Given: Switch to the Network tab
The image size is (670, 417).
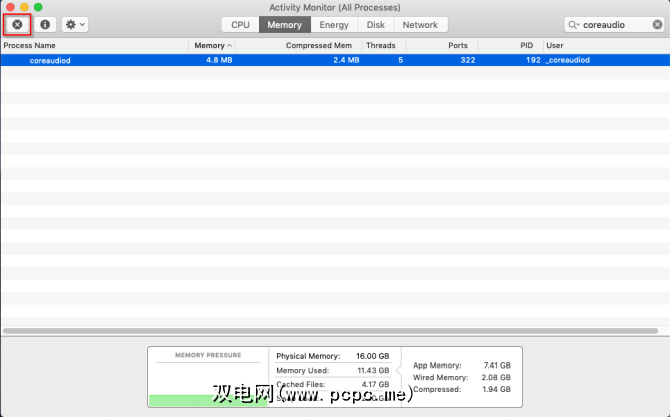Looking at the screenshot, I should (x=420, y=25).
